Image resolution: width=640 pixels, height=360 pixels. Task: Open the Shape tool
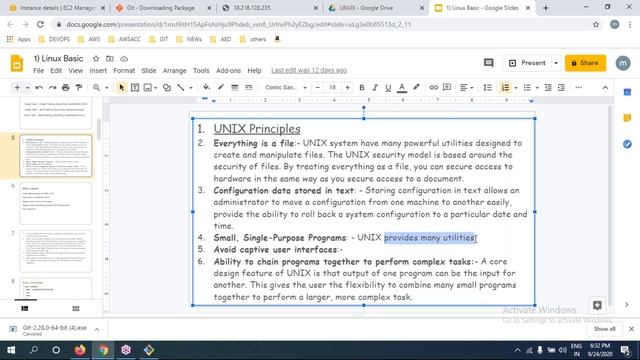pyautogui.click(x=167, y=88)
